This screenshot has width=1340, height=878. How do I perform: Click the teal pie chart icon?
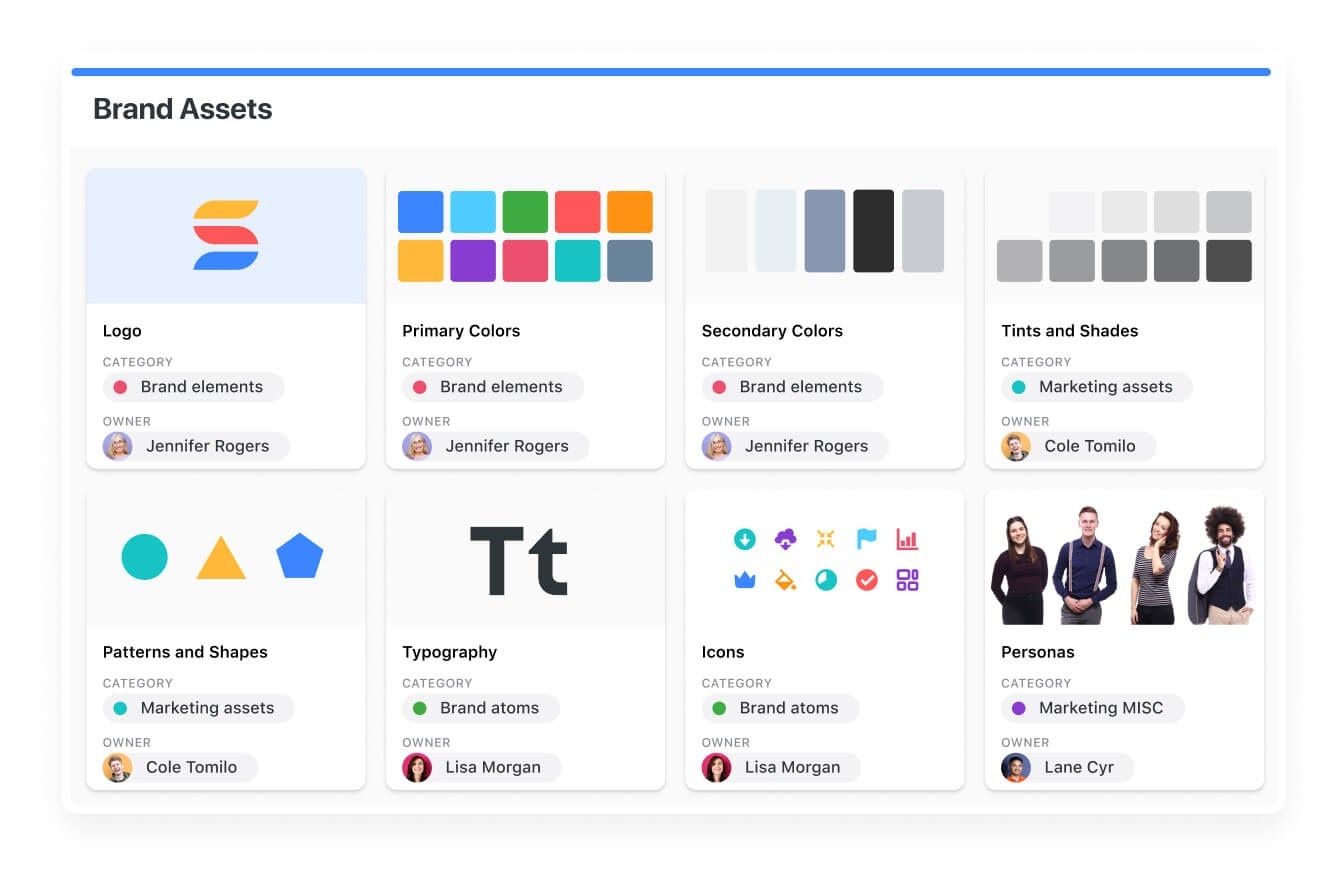click(826, 580)
